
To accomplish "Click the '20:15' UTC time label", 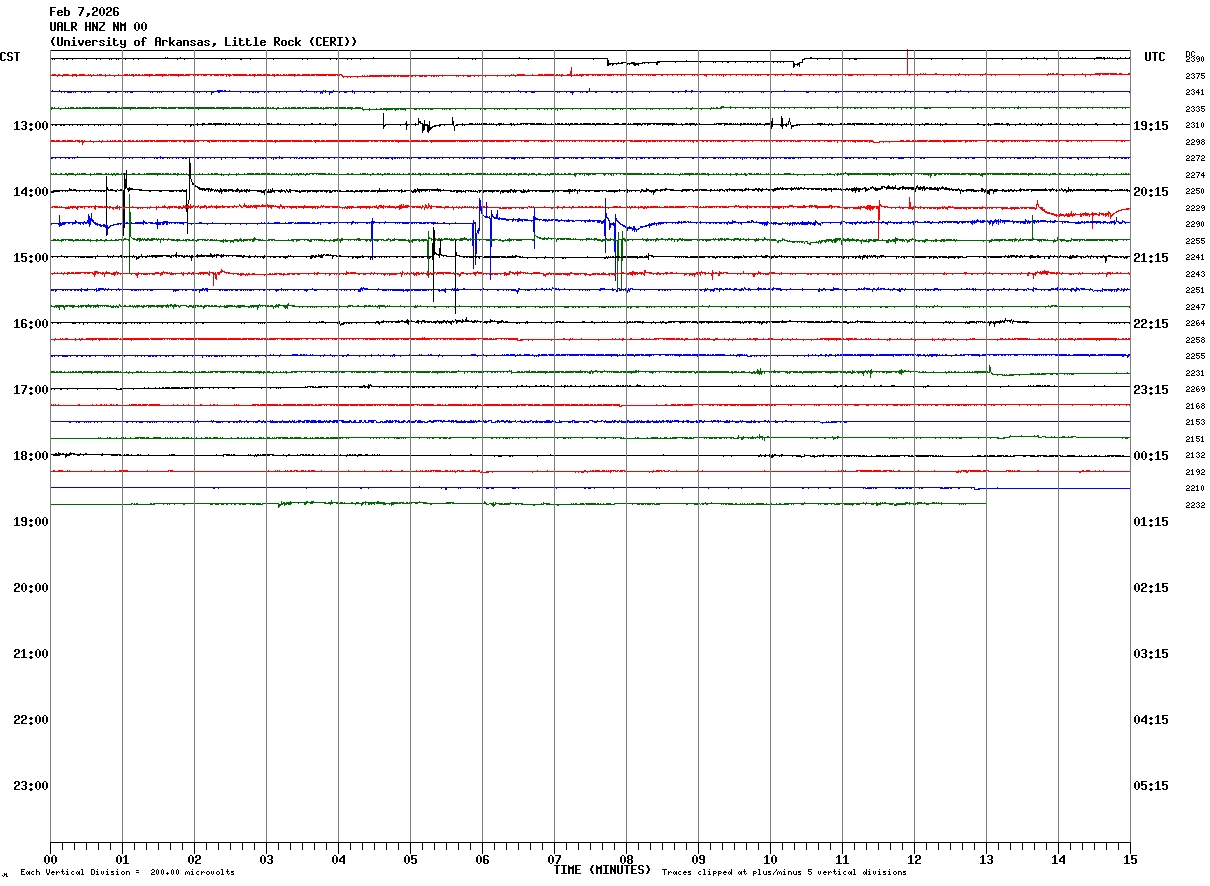I will pos(1151,192).
